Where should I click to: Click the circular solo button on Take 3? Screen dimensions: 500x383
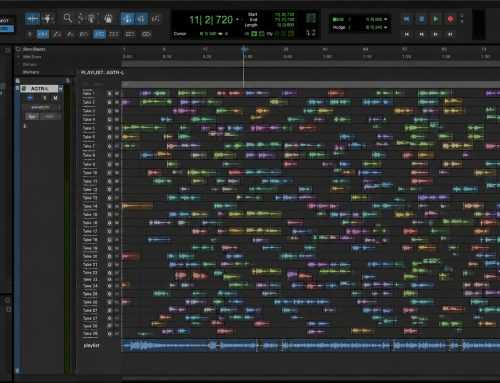click(109, 111)
